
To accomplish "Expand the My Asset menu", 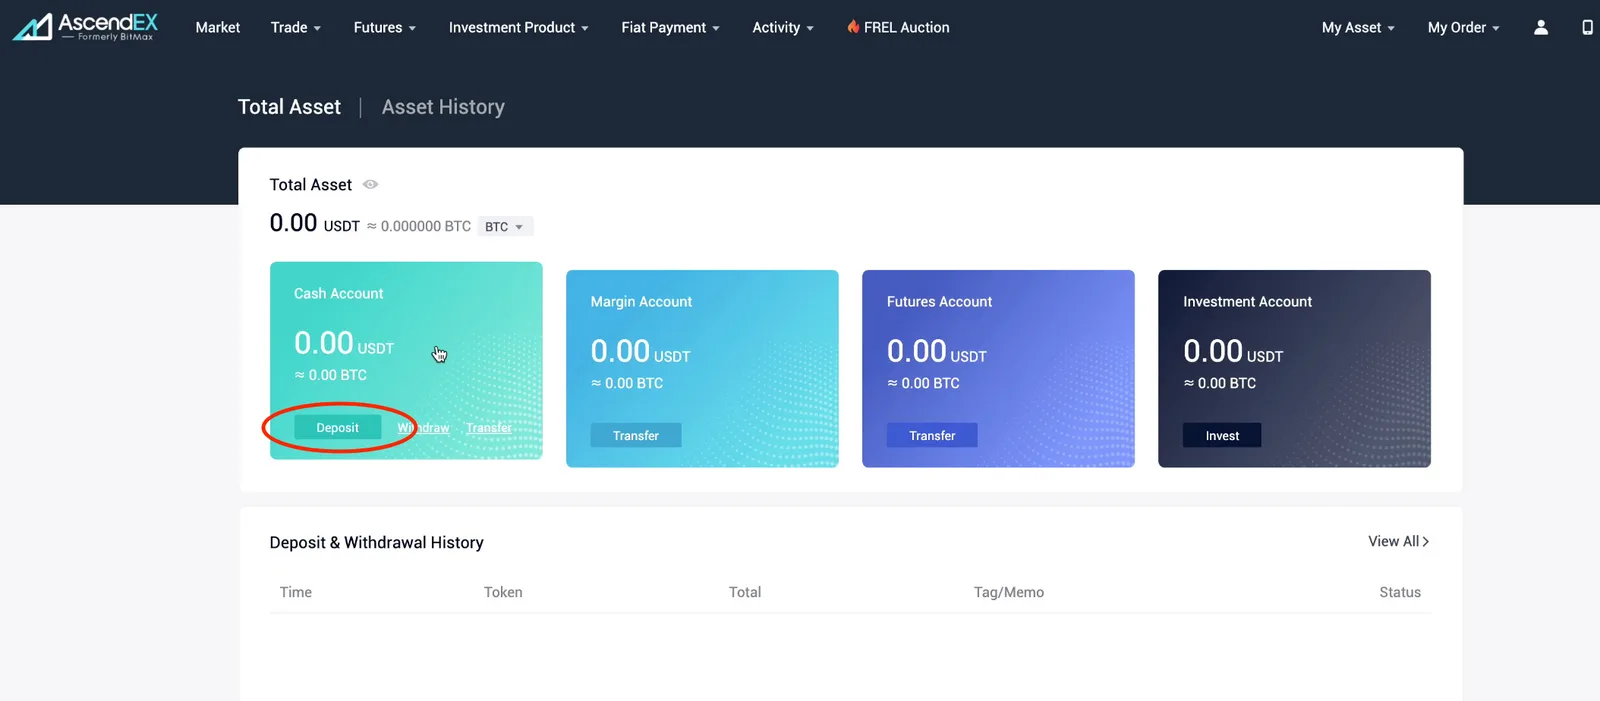I will click(x=1358, y=27).
